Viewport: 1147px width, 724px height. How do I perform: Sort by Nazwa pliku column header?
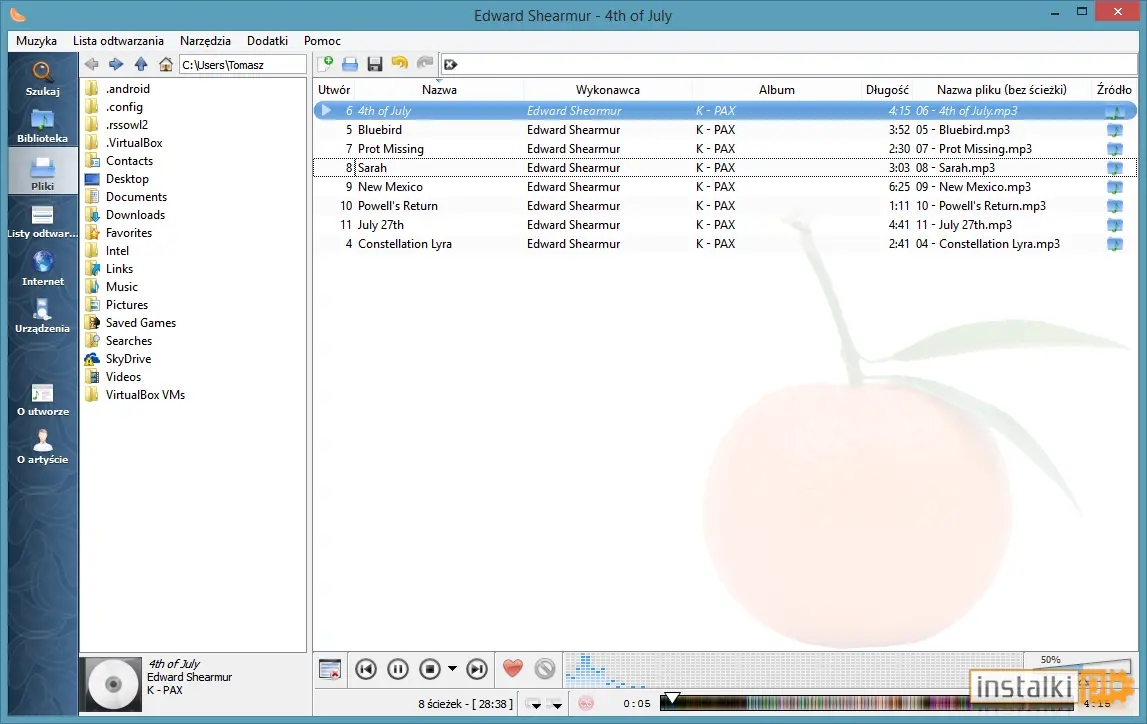click(x=1001, y=90)
